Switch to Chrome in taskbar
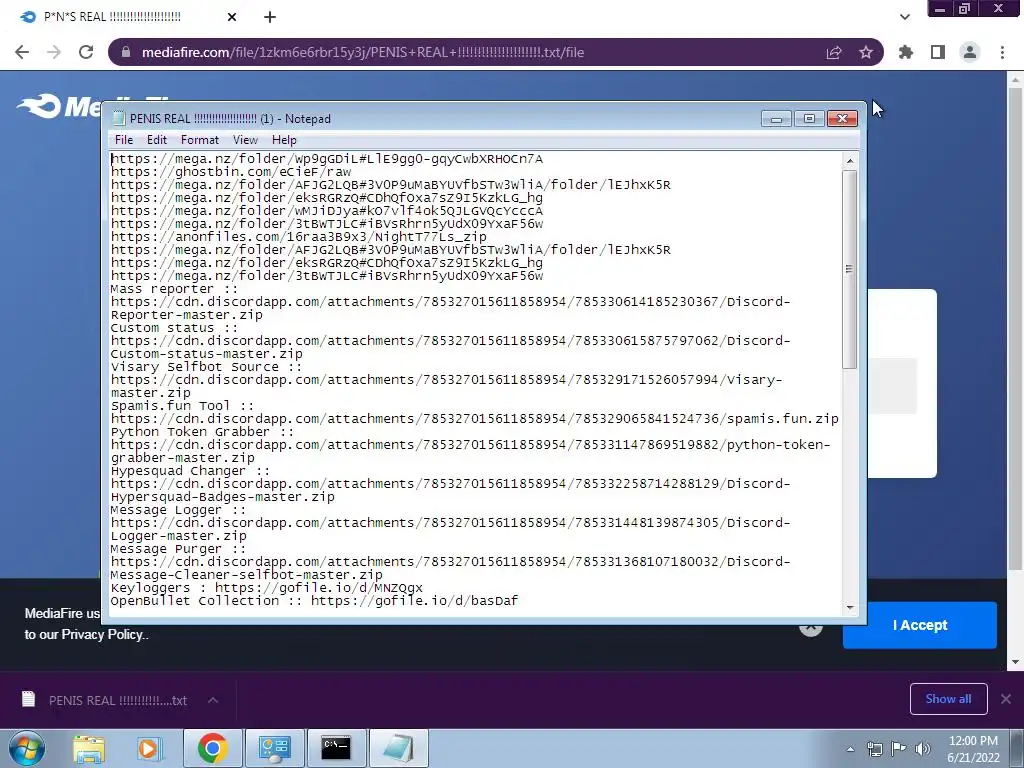Viewport: 1024px width, 768px height. pos(212,748)
